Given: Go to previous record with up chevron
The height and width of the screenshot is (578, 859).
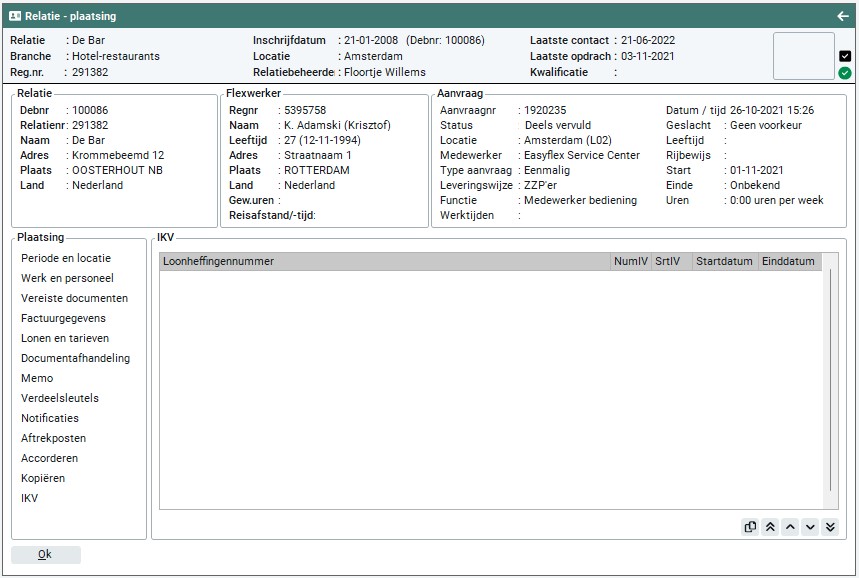Looking at the screenshot, I should click(790, 527).
